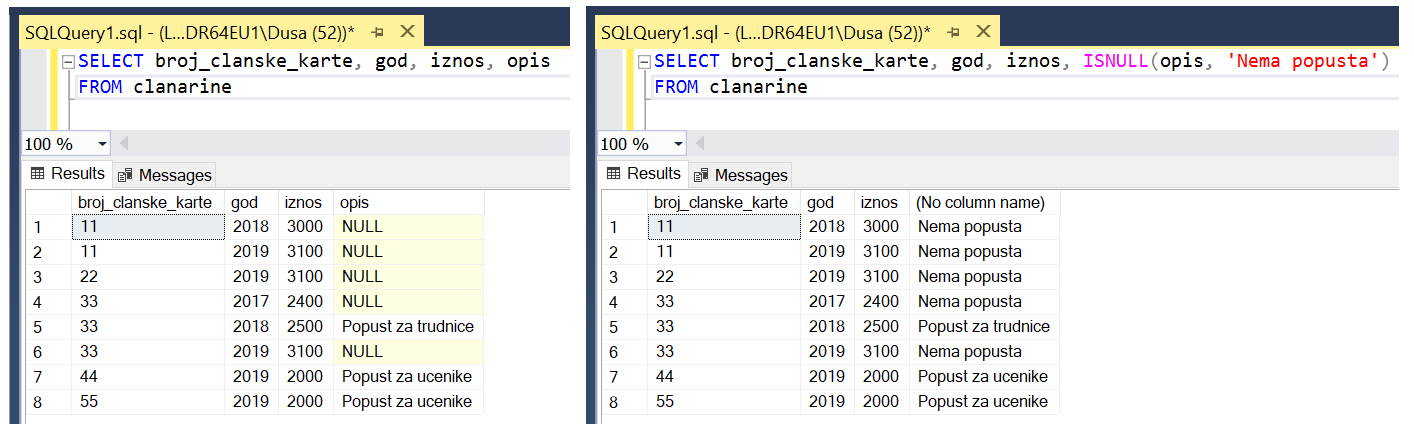1414x437 pixels.
Task: Select the 'Popust za trudnice' cell in right grid
Action: [983, 327]
